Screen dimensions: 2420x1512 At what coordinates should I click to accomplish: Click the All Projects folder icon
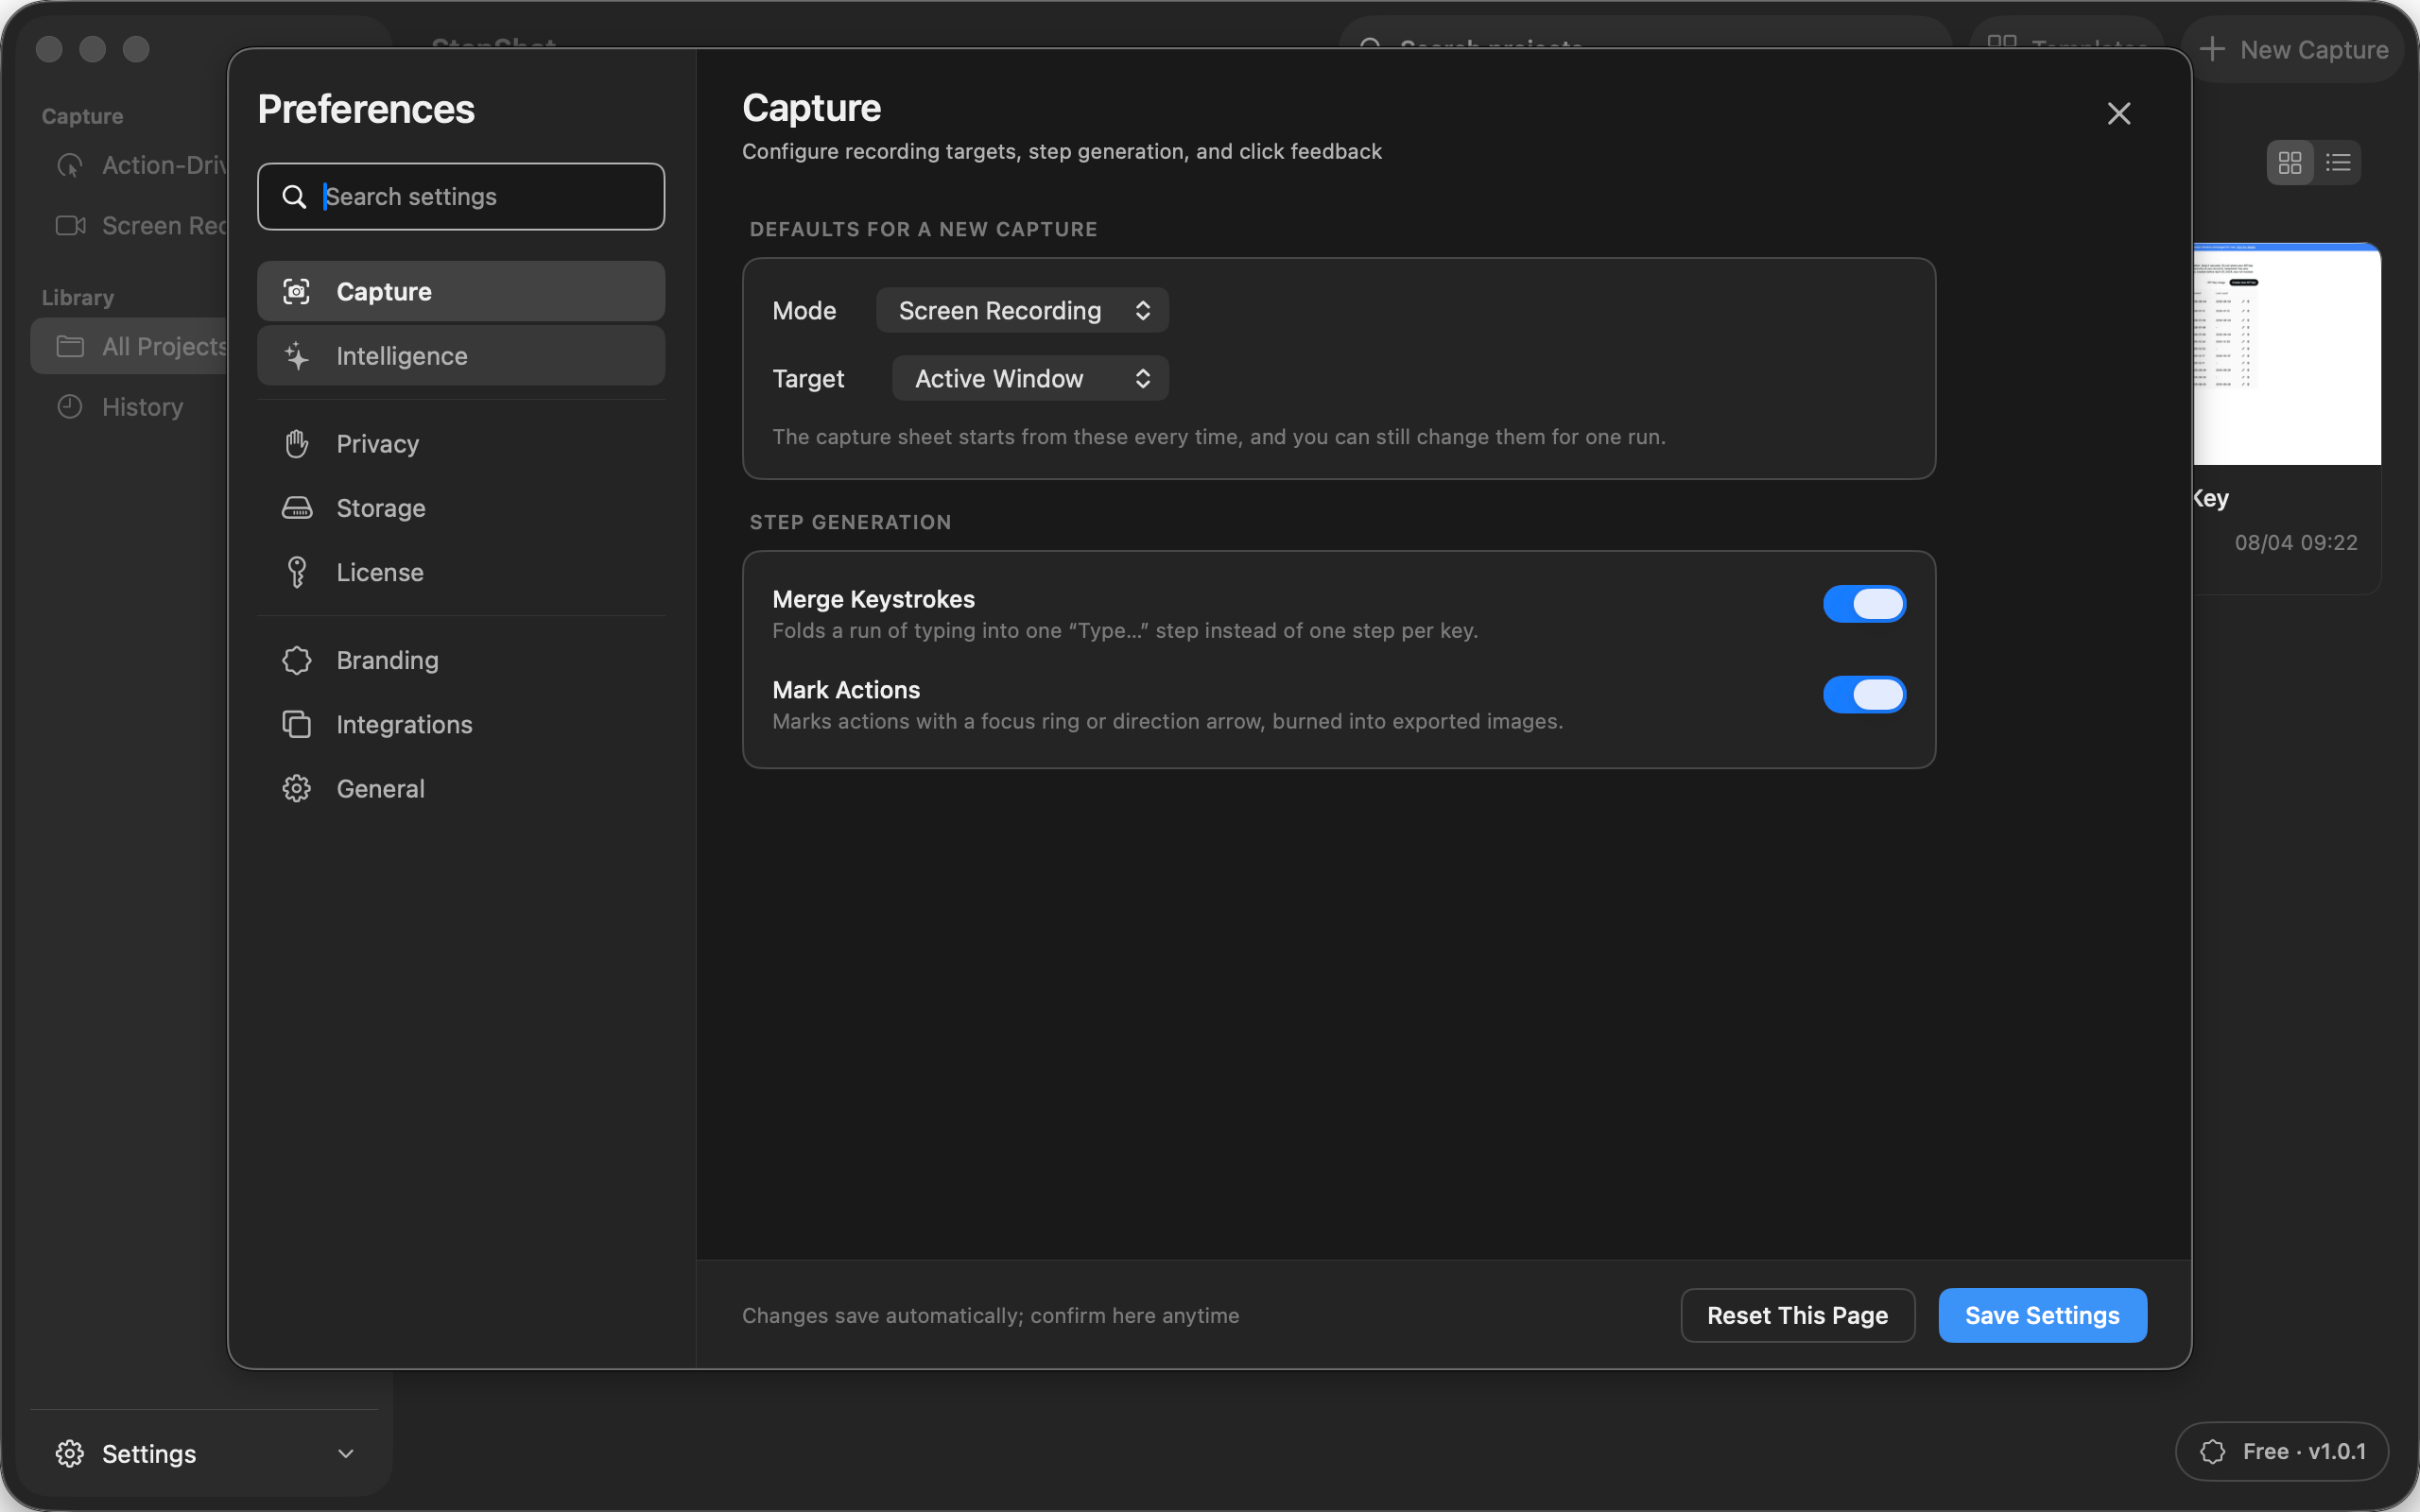(x=70, y=346)
